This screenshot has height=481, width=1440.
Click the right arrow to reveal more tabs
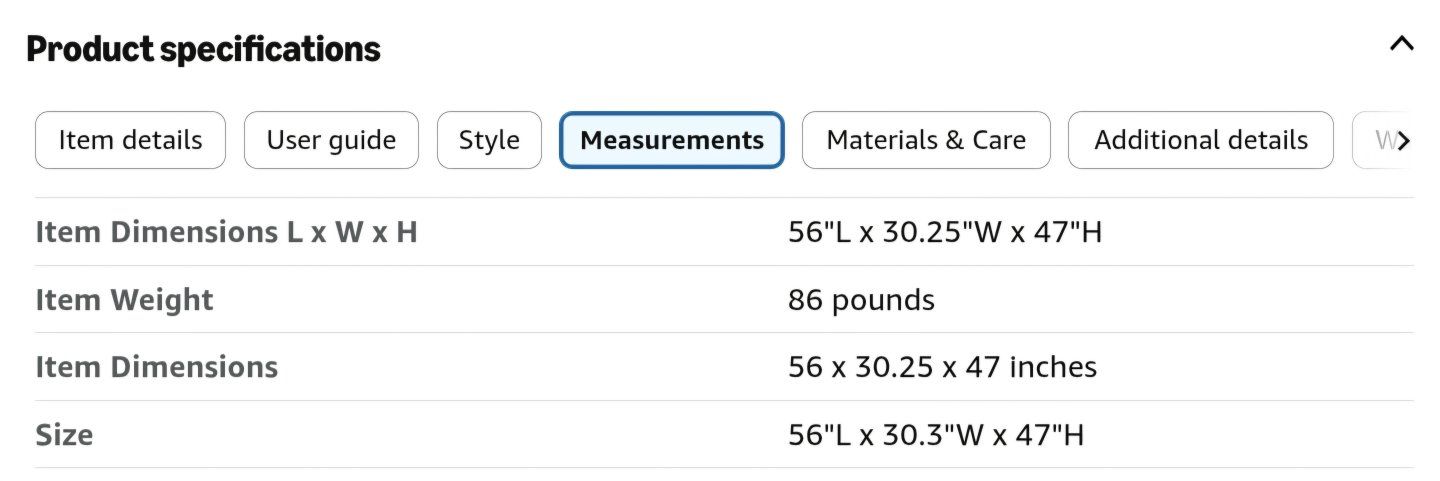(1403, 141)
